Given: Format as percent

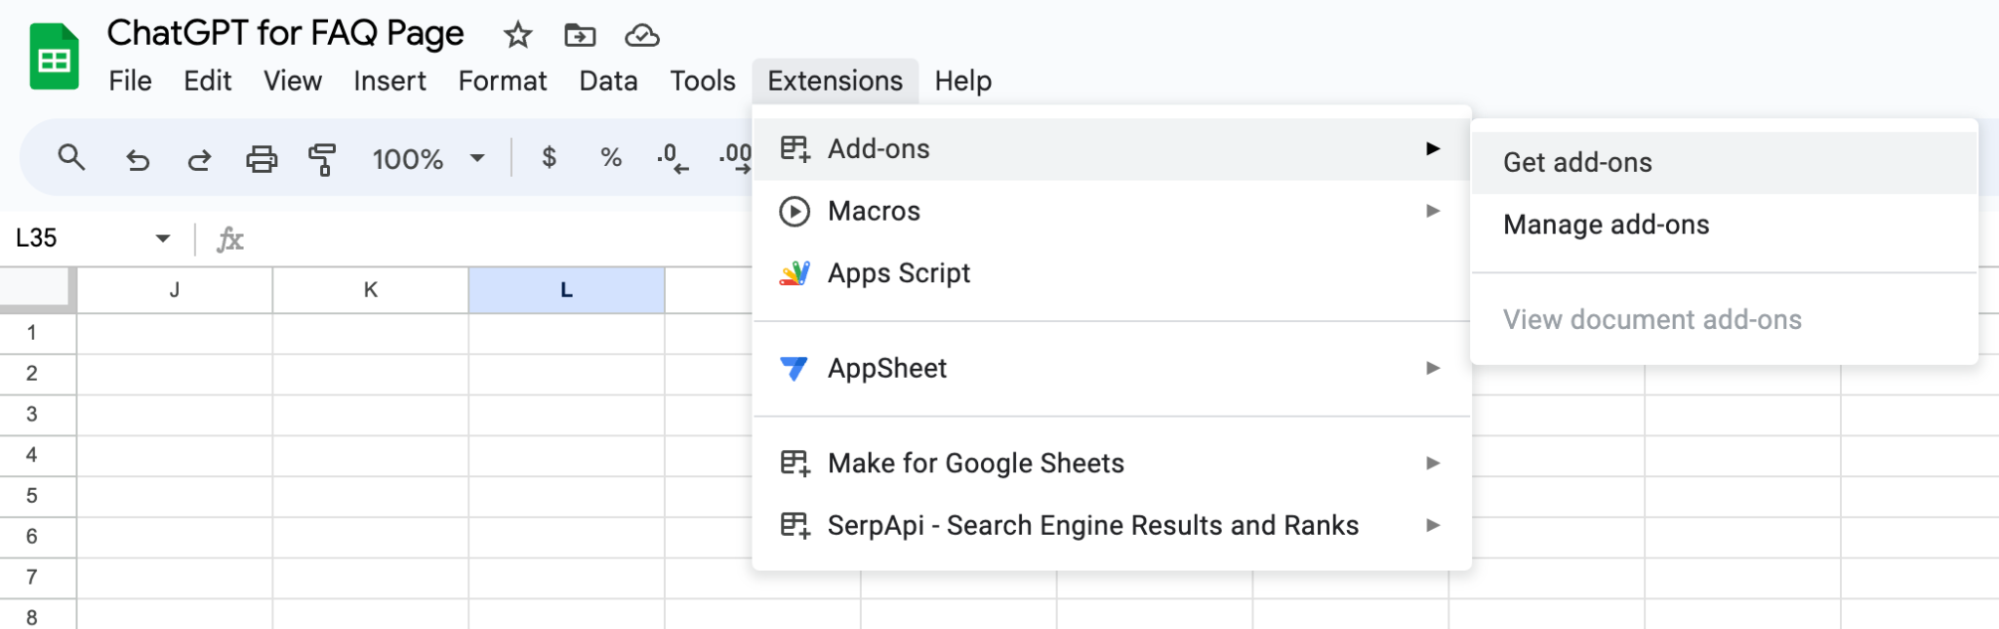Looking at the screenshot, I should click(x=611, y=157).
